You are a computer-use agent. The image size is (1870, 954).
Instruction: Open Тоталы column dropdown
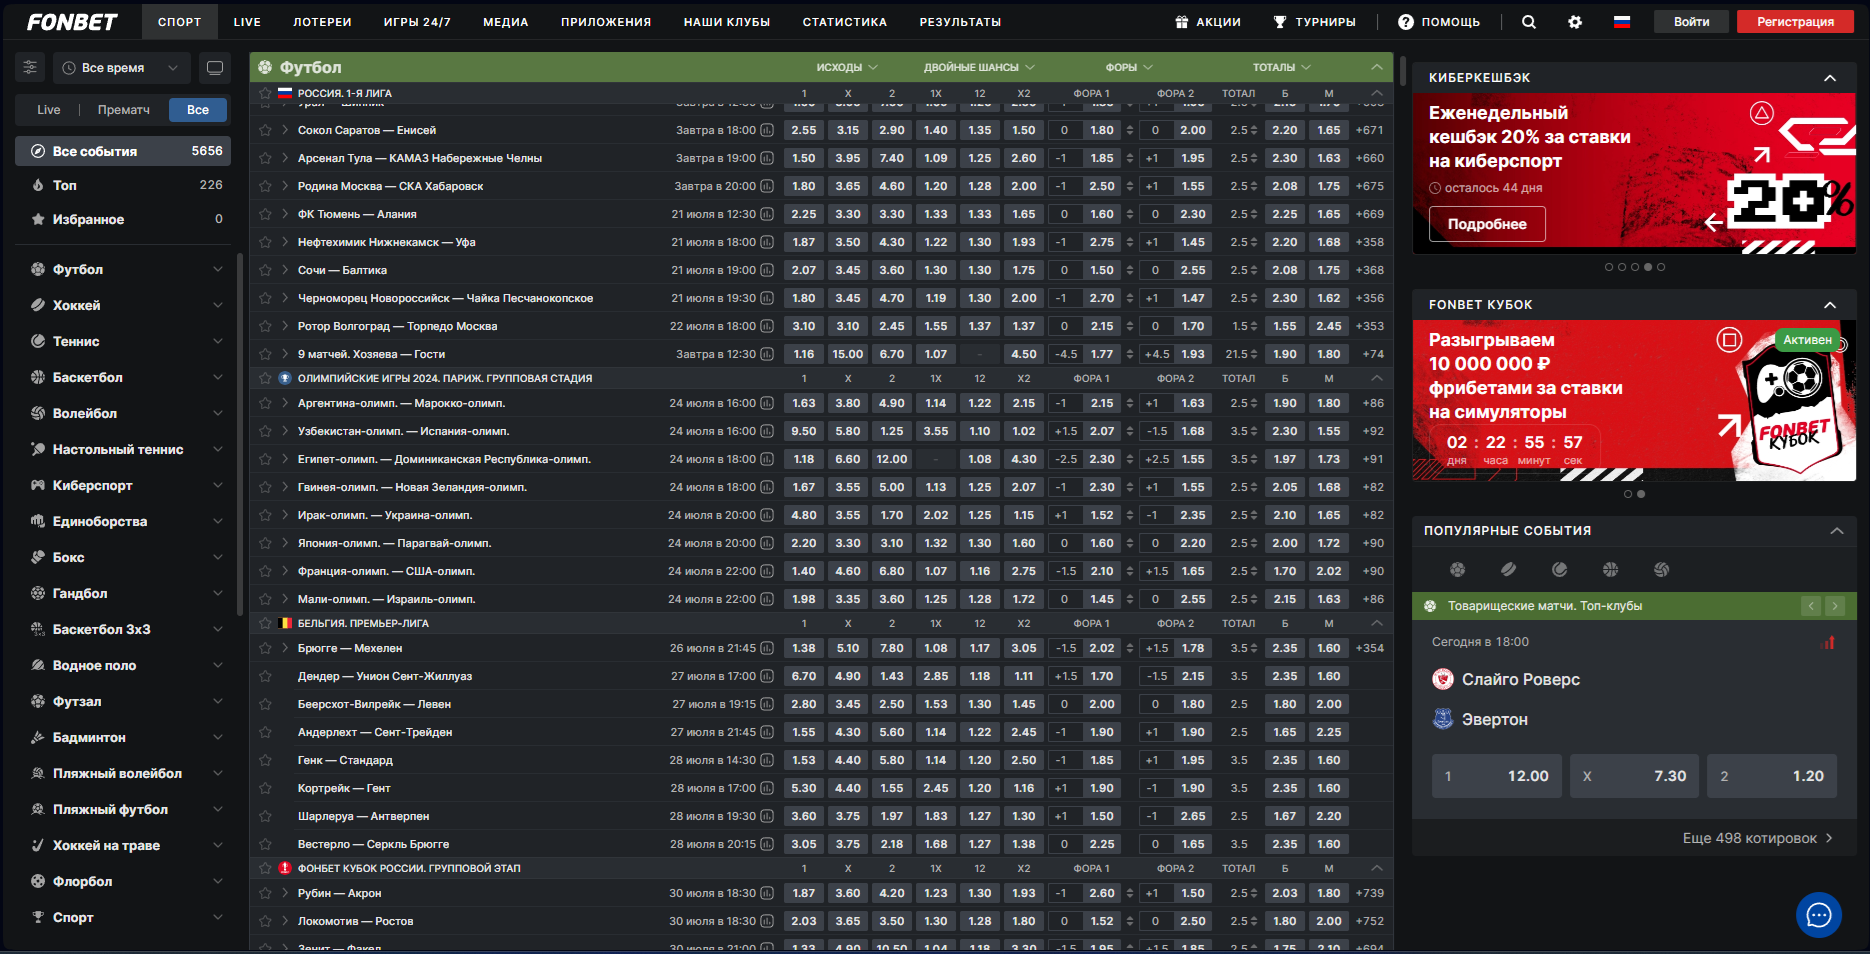click(1282, 67)
